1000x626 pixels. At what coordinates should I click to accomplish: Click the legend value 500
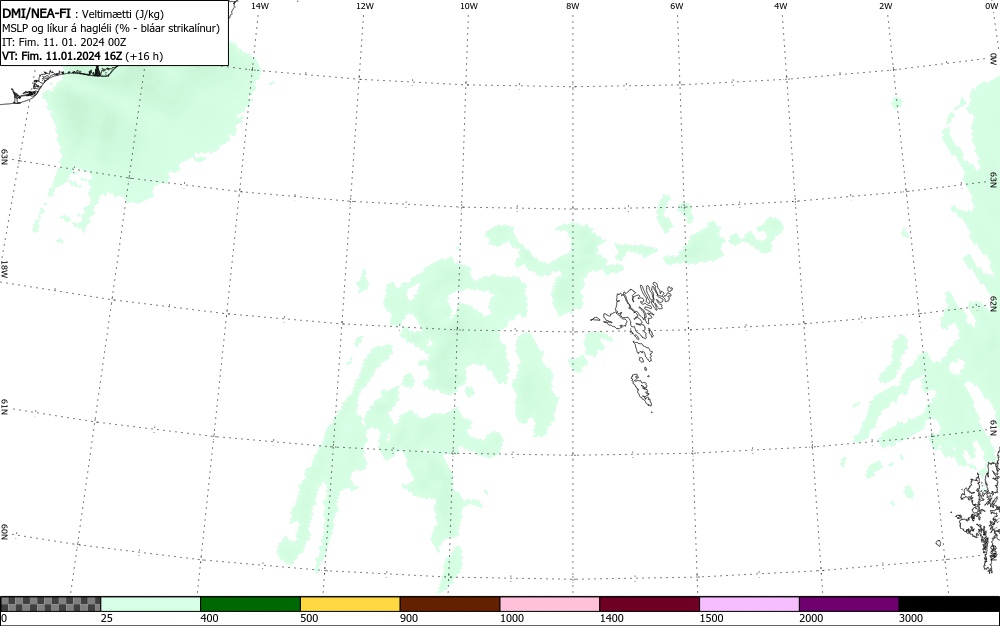pyautogui.click(x=309, y=618)
